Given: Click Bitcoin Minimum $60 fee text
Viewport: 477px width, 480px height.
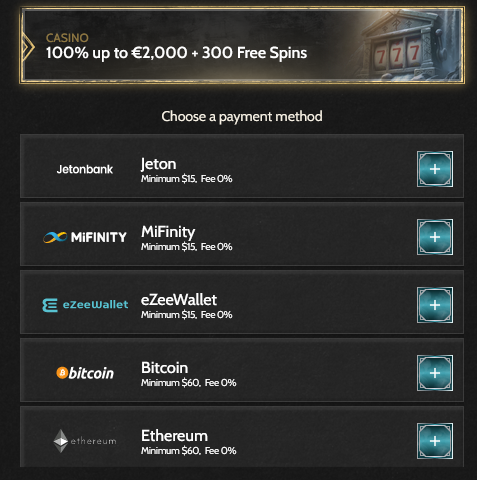Looking at the screenshot, I should click(x=188, y=383).
